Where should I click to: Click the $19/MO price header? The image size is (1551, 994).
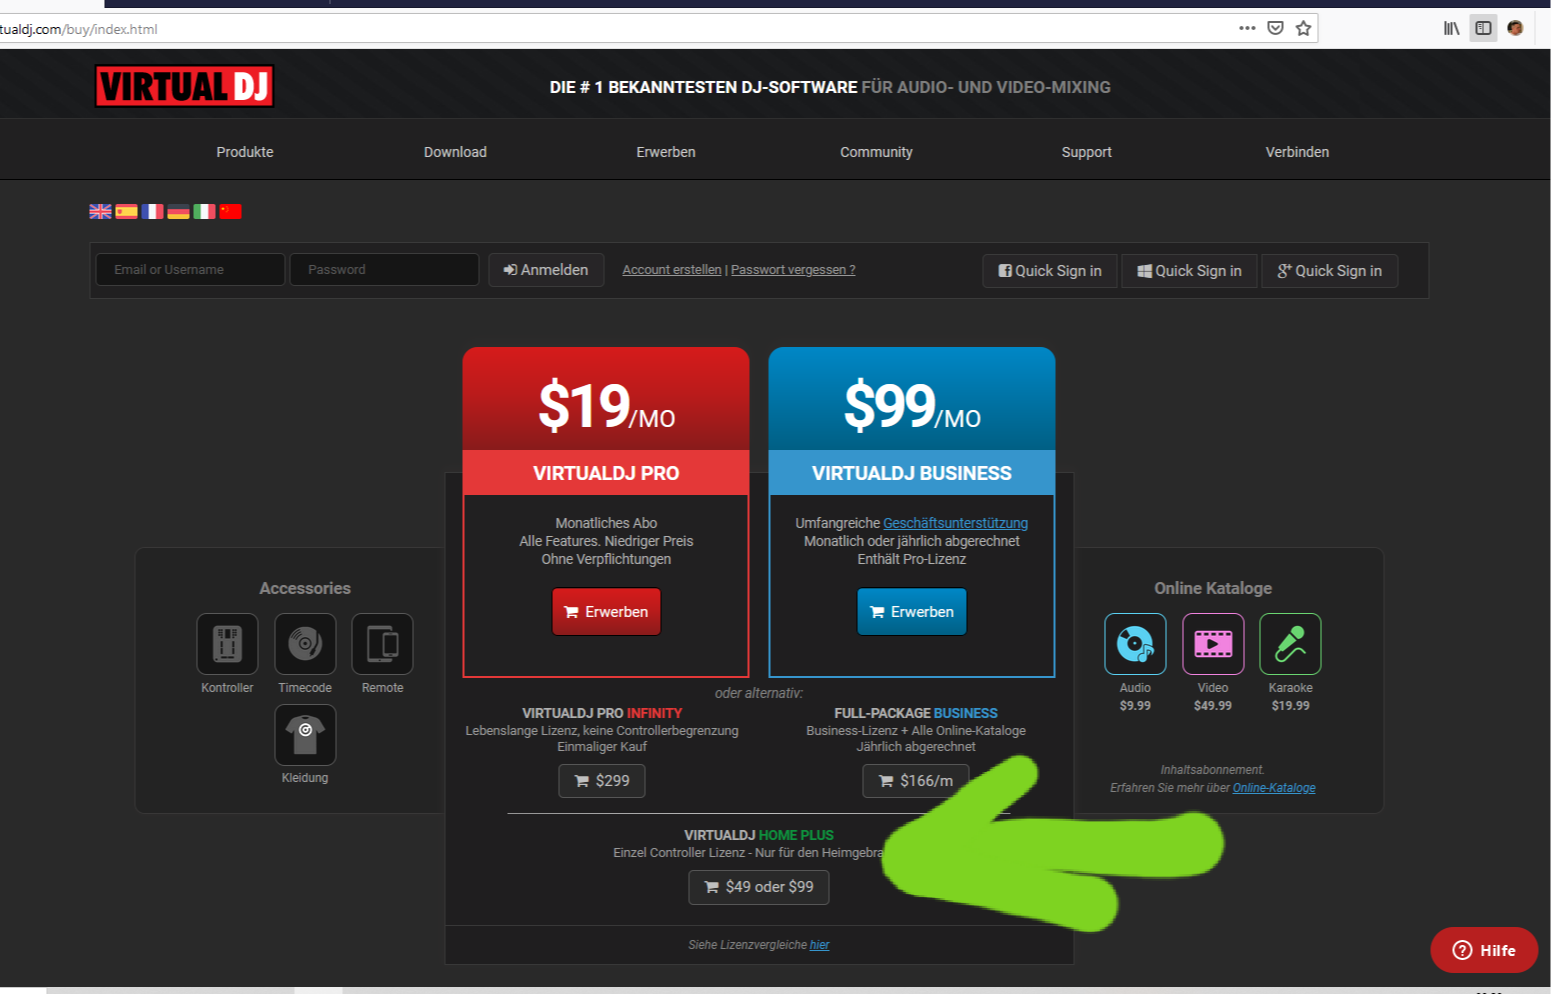606,405
